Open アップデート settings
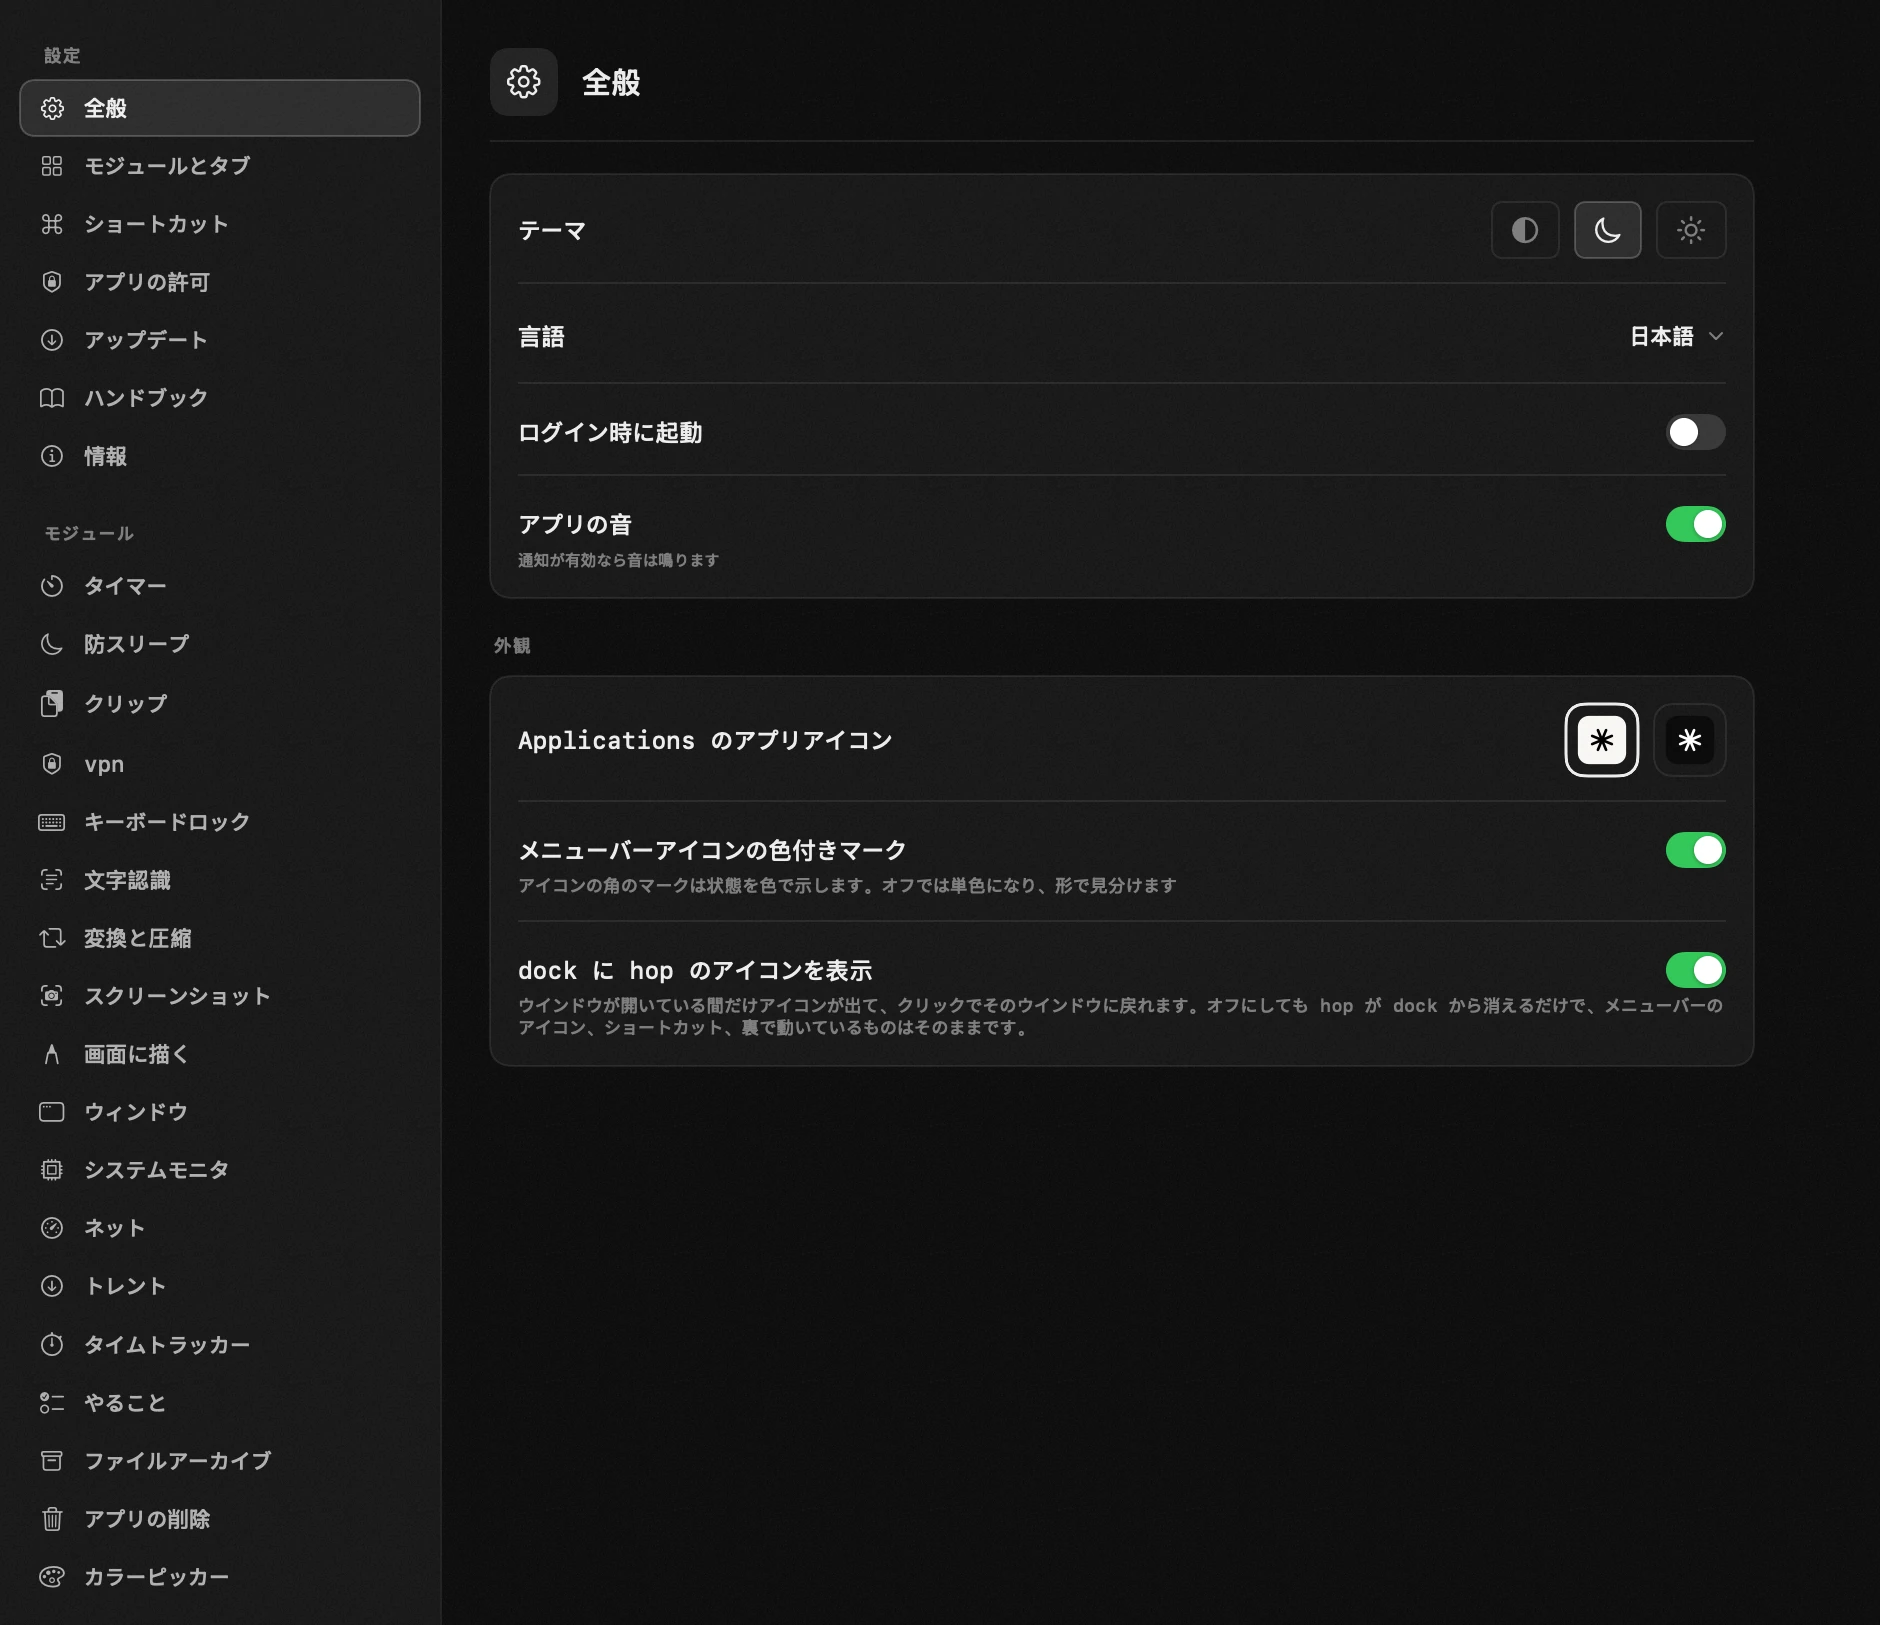The height and width of the screenshot is (1625, 1880). point(220,340)
